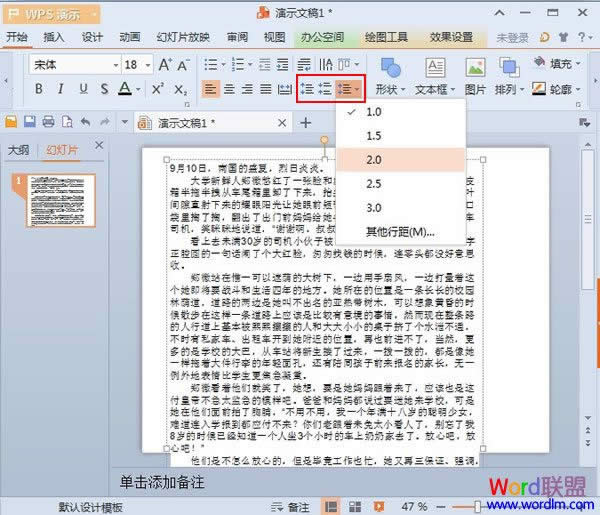The height and width of the screenshot is (515, 600).
Task: Increase the indent level
Action: click(x=282, y=64)
